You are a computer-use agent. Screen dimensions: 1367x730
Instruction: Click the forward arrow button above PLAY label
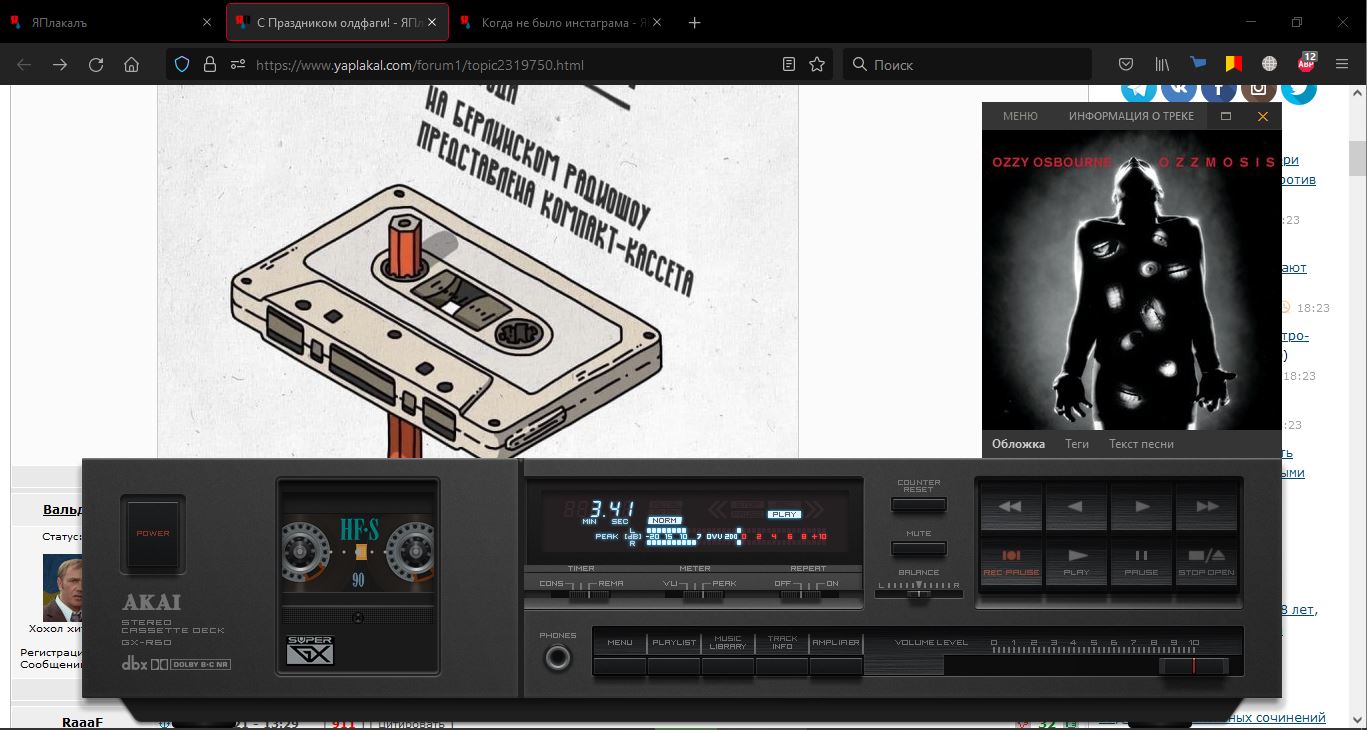pos(1141,507)
